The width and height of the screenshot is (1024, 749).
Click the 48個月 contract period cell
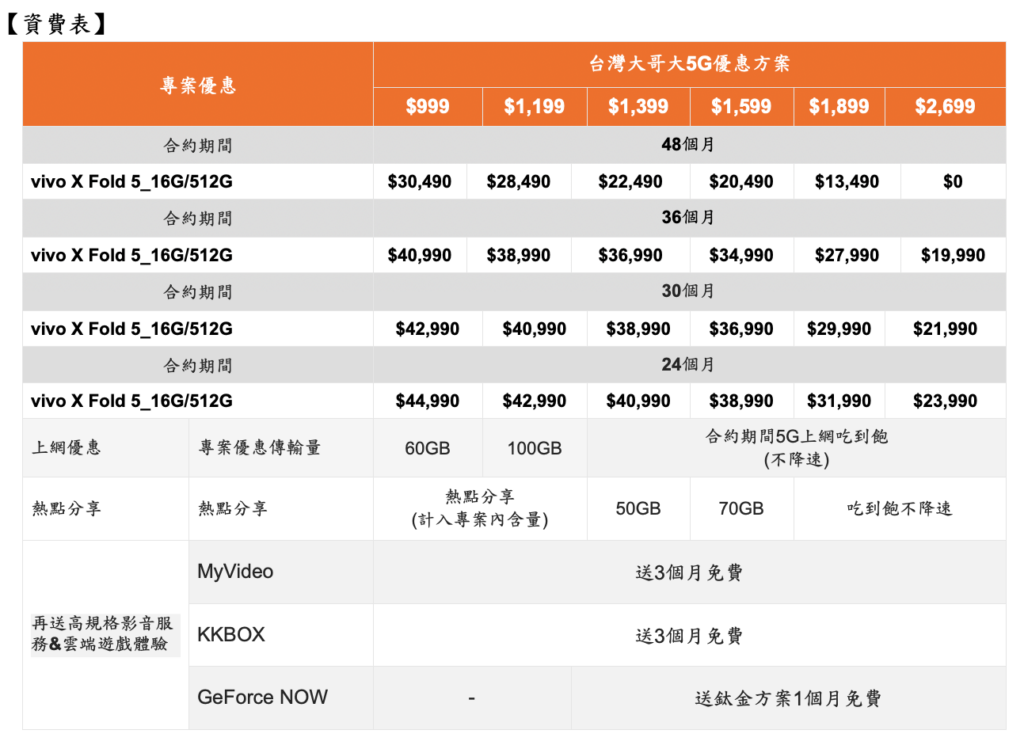click(689, 144)
